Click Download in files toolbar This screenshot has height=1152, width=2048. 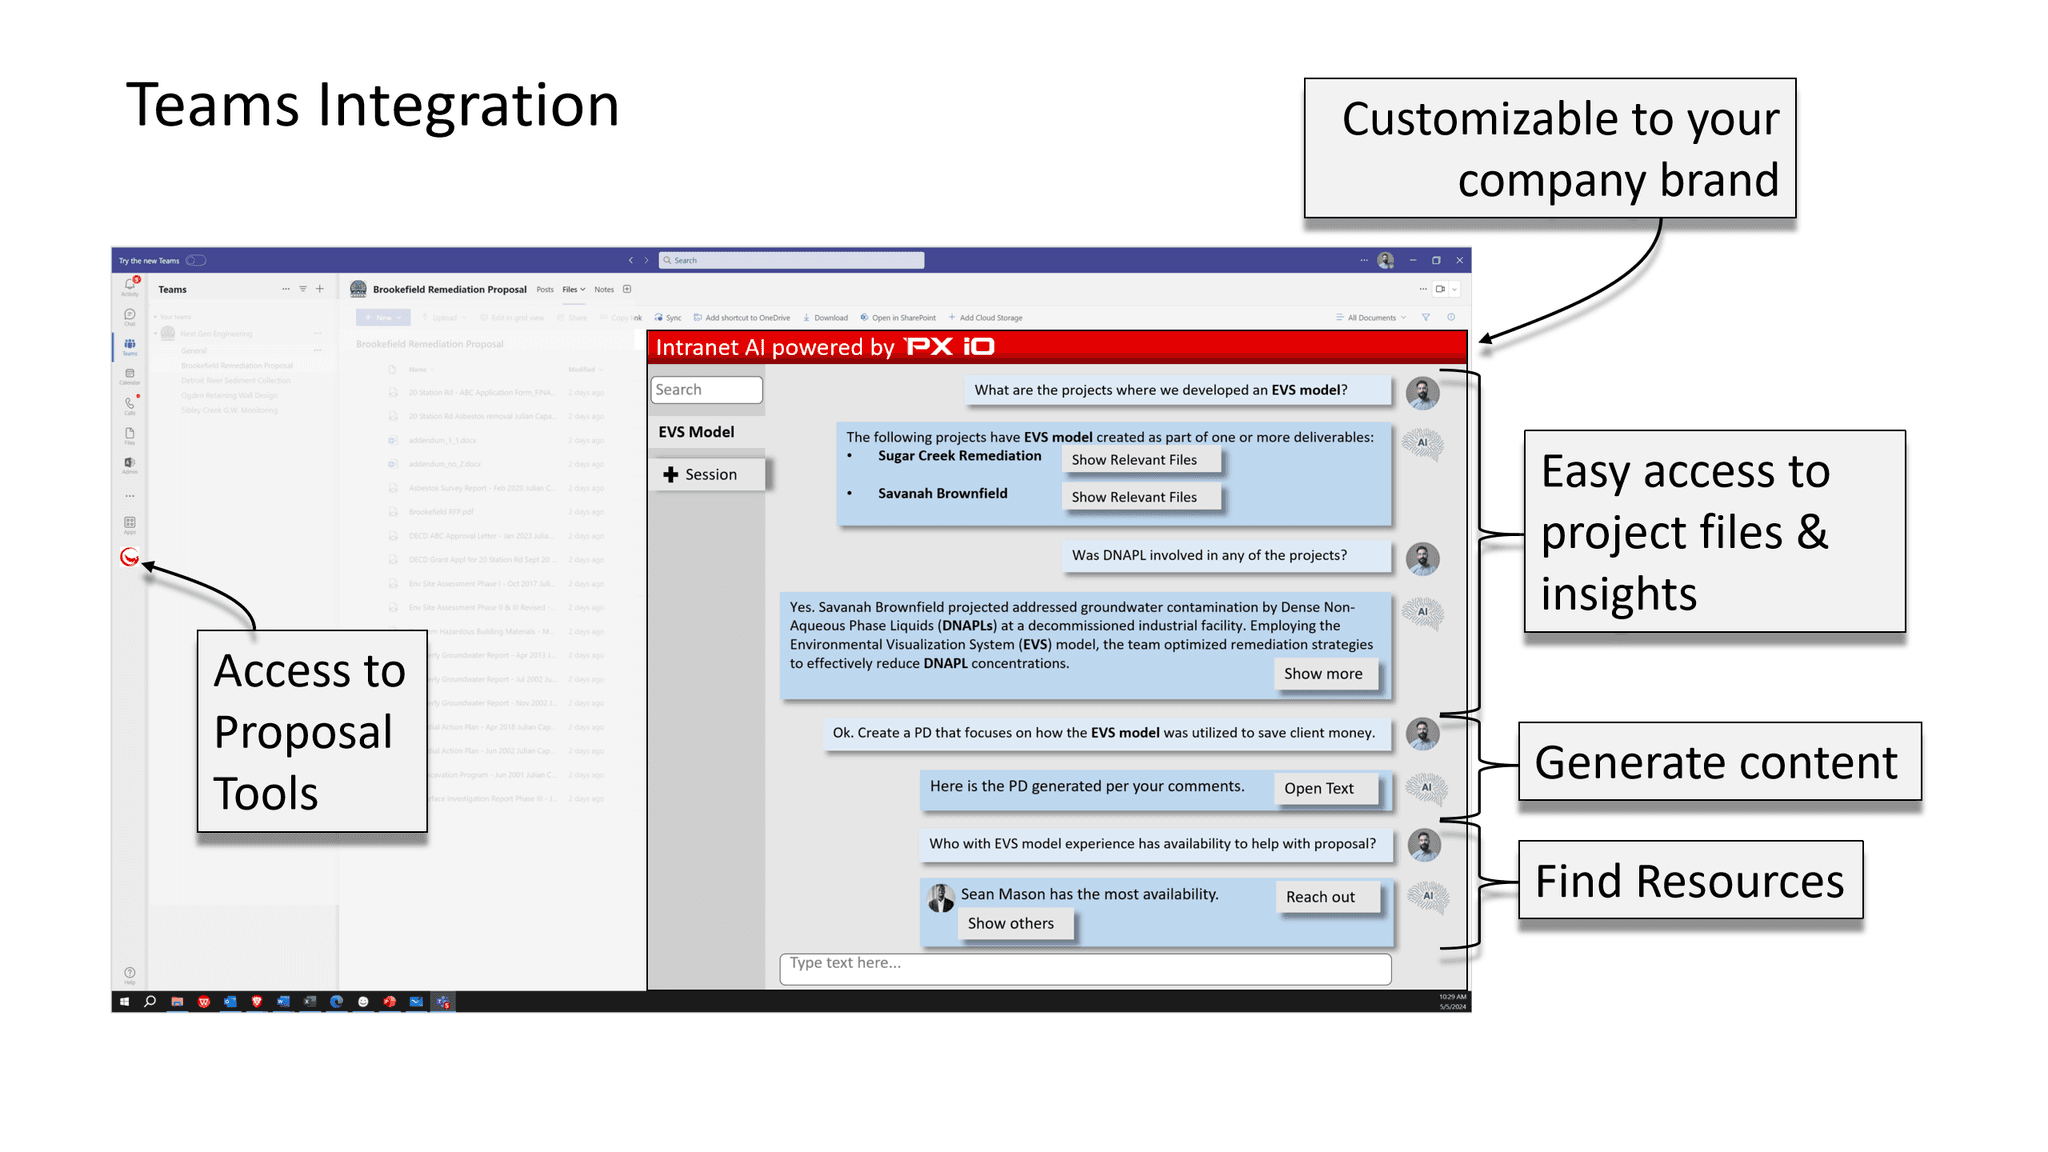(x=825, y=318)
